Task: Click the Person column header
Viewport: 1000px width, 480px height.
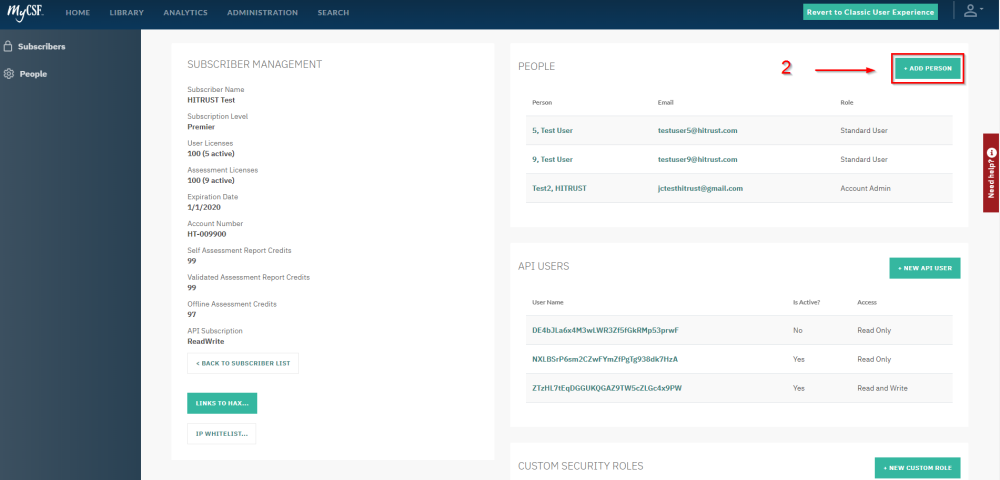Action: (542, 103)
